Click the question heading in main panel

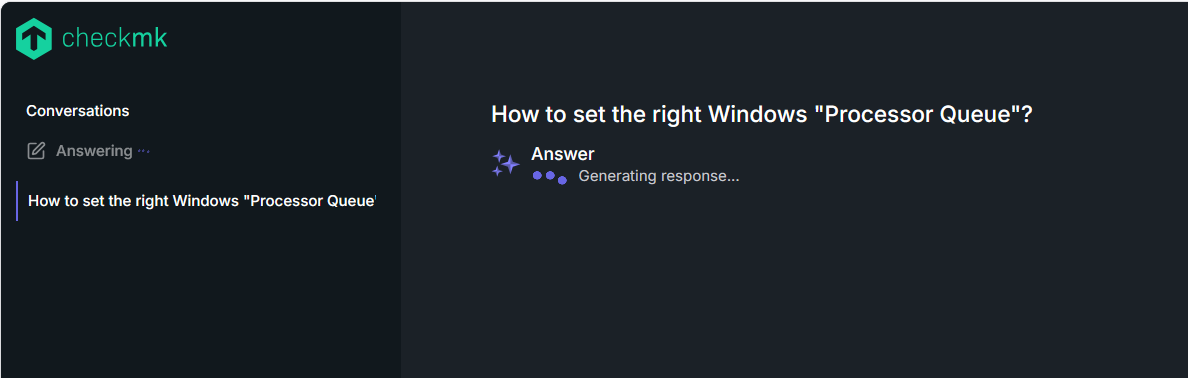tap(761, 114)
